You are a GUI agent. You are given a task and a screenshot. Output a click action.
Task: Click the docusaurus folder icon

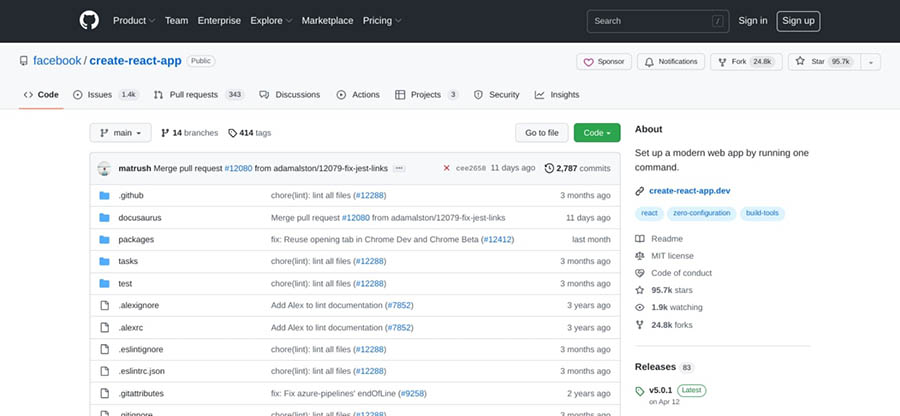click(x=104, y=217)
